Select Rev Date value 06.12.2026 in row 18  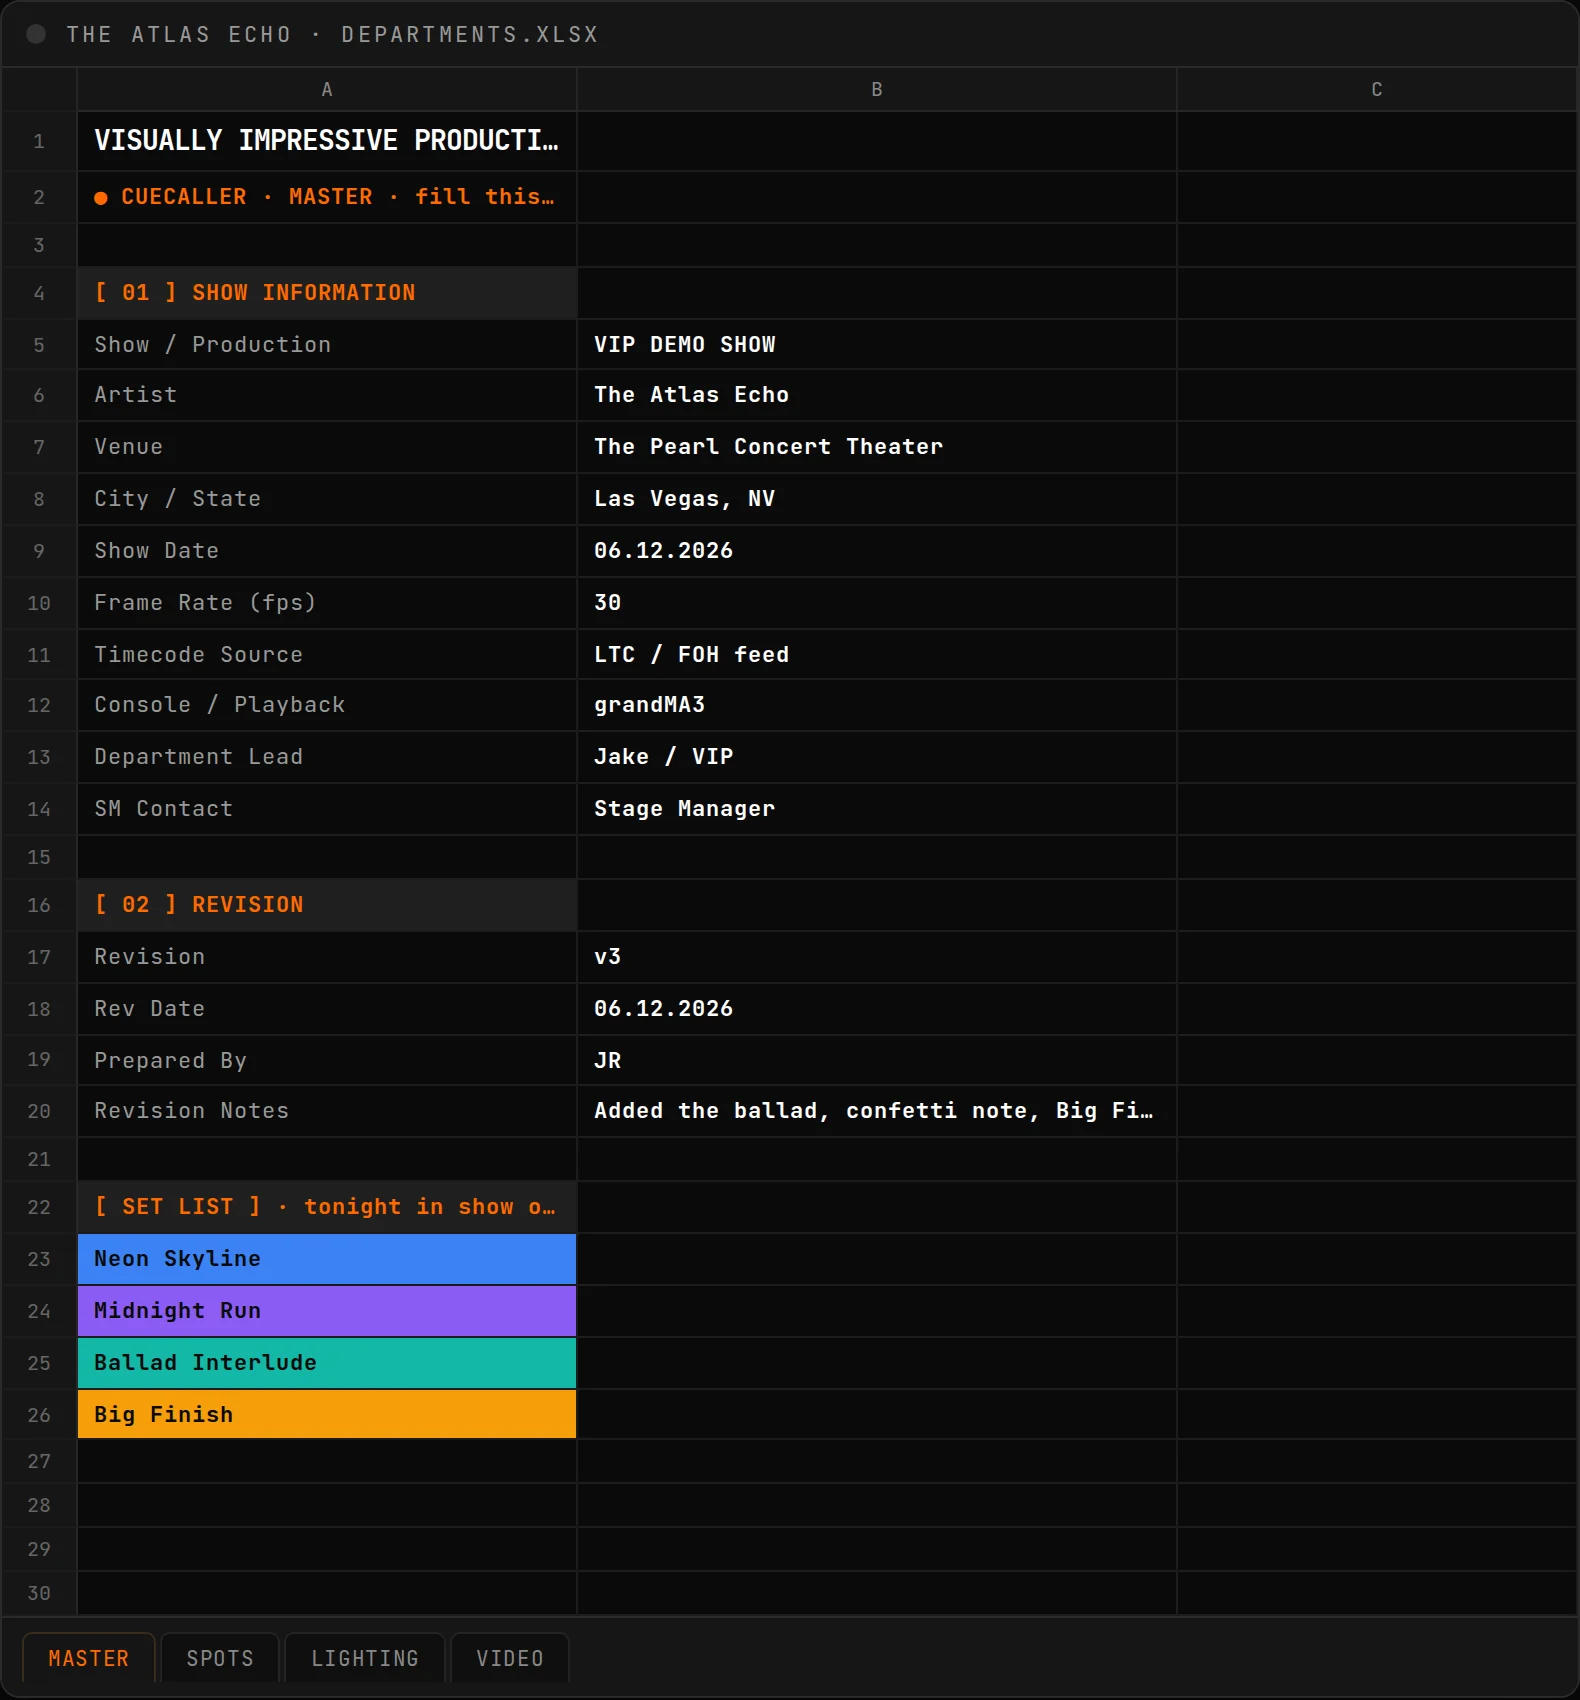877,1009
